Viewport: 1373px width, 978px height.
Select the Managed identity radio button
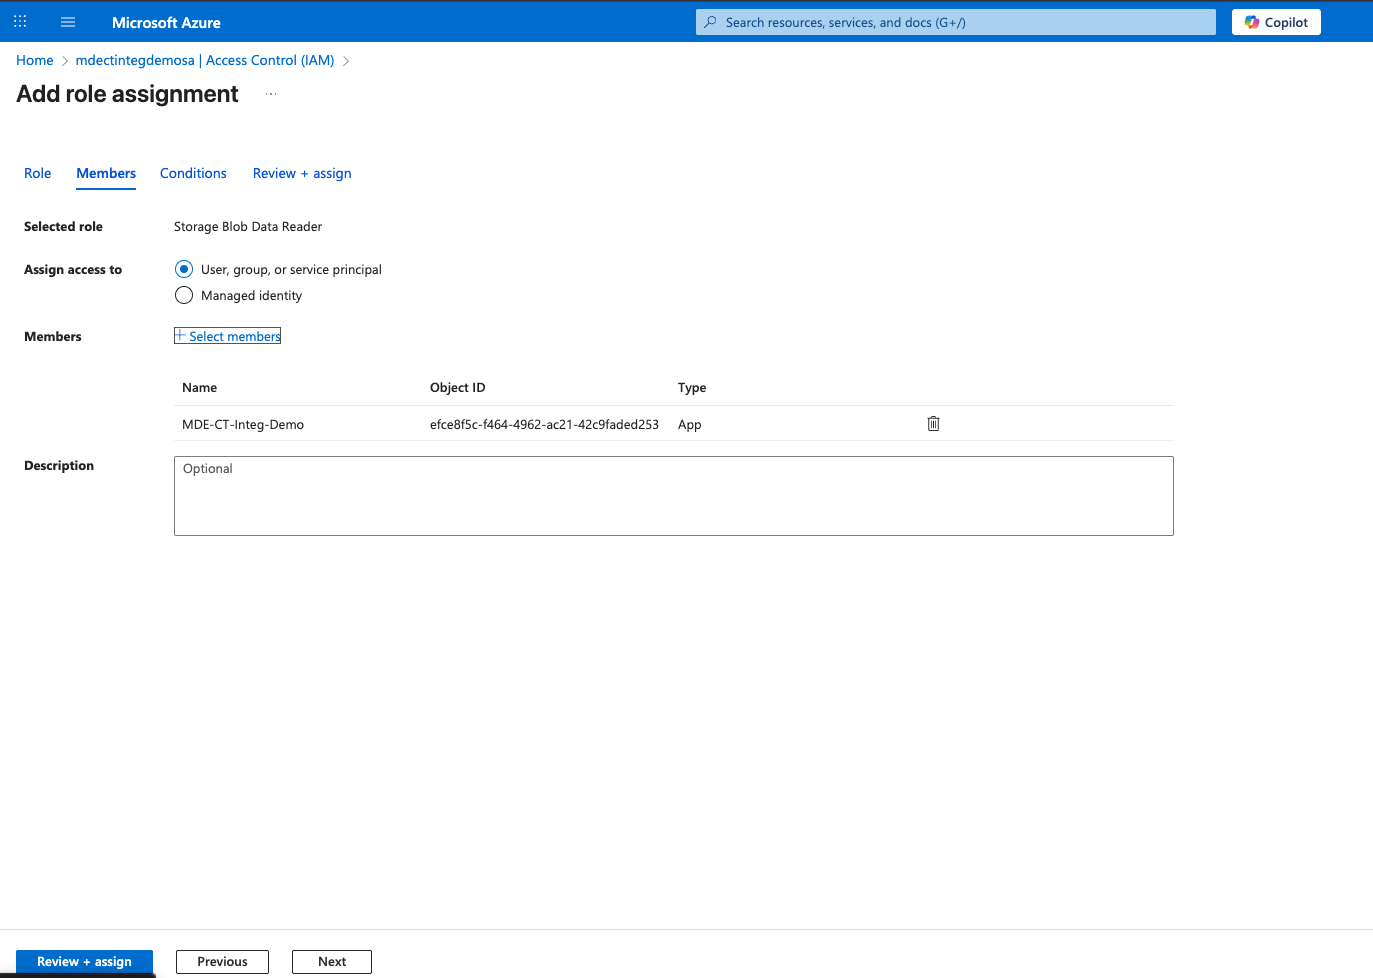[184, 295]
